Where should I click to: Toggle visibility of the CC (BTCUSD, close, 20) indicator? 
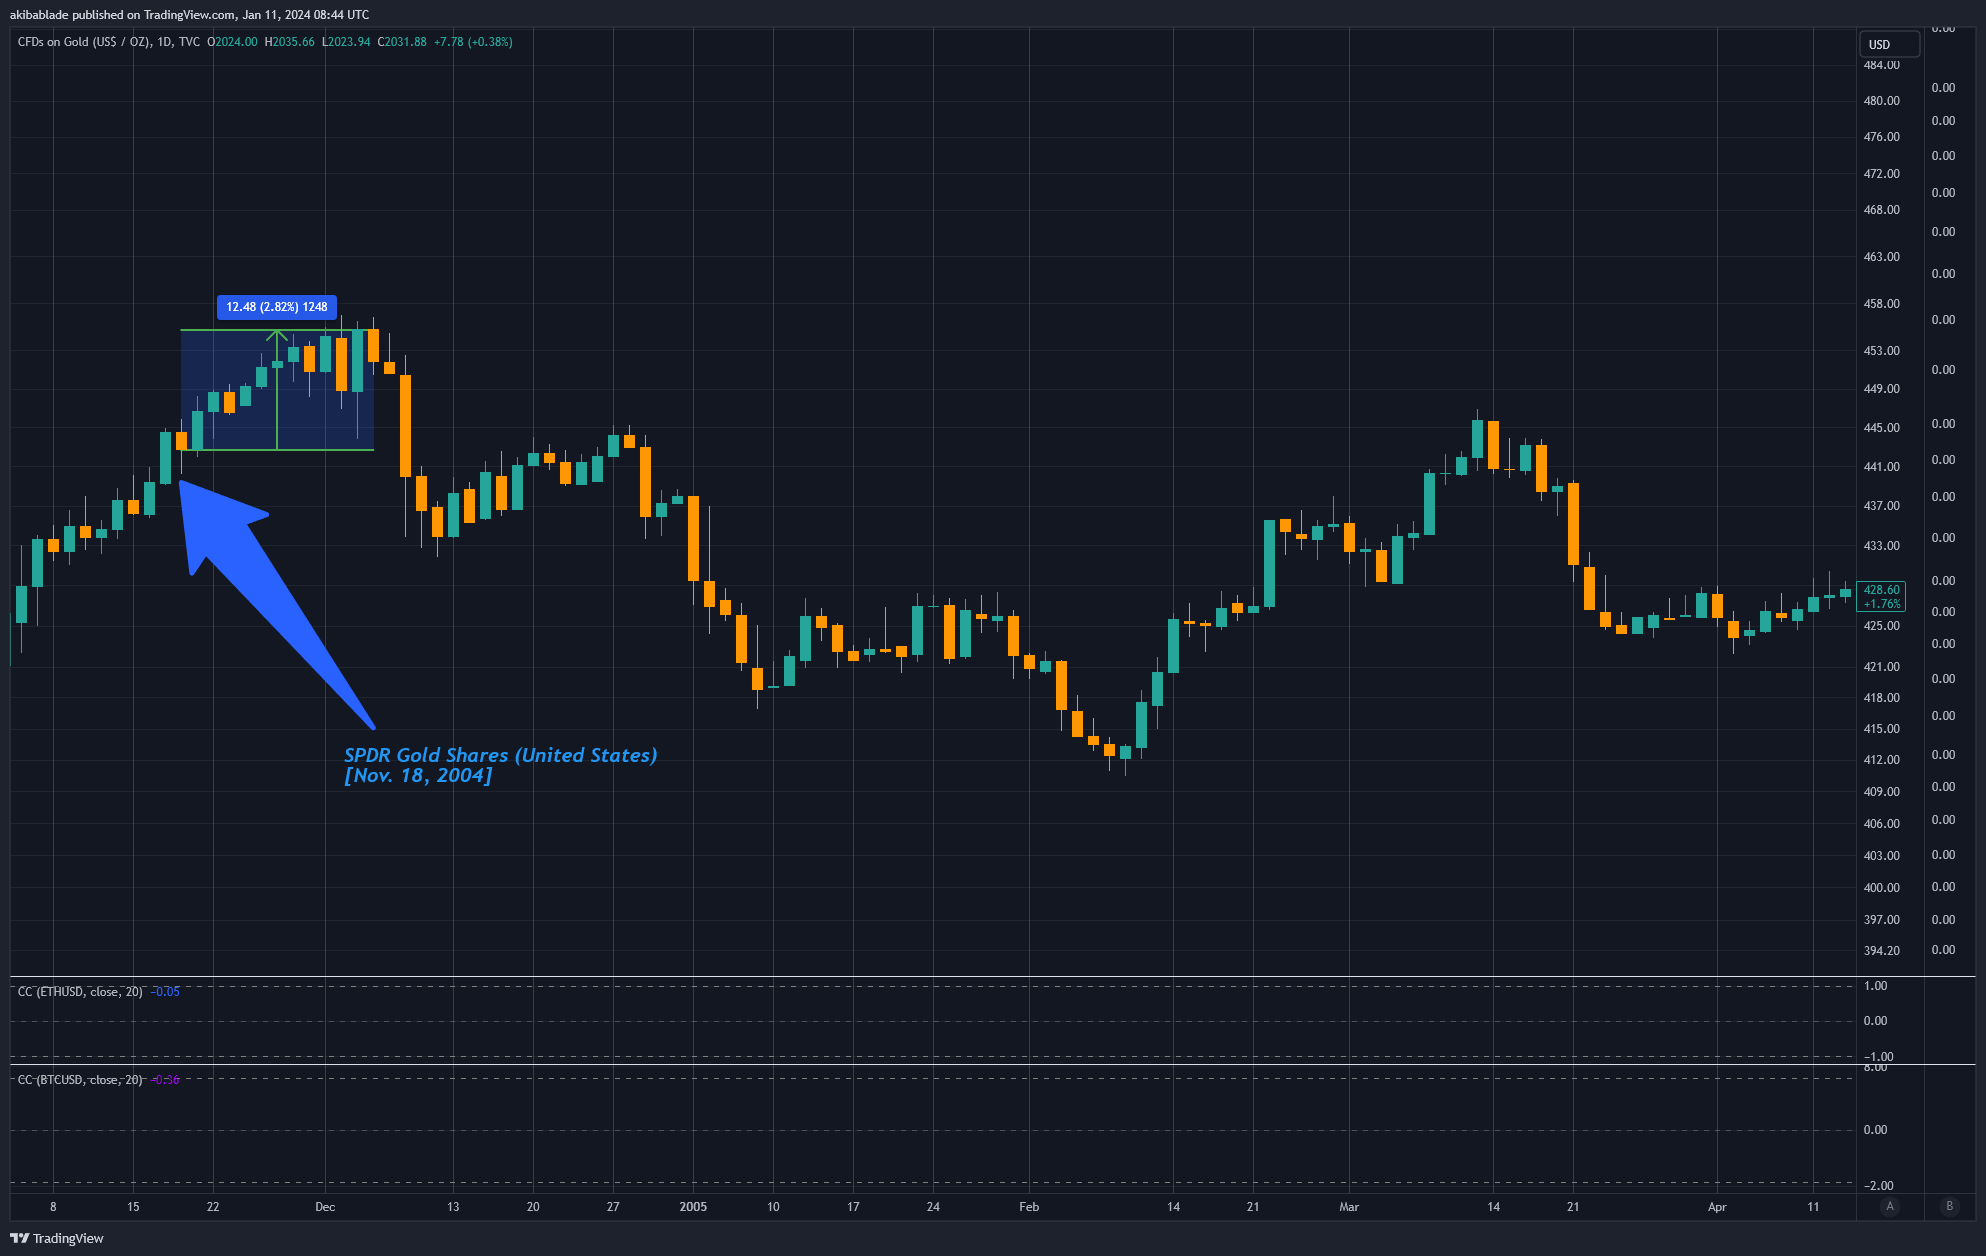tap(80, 1081)
